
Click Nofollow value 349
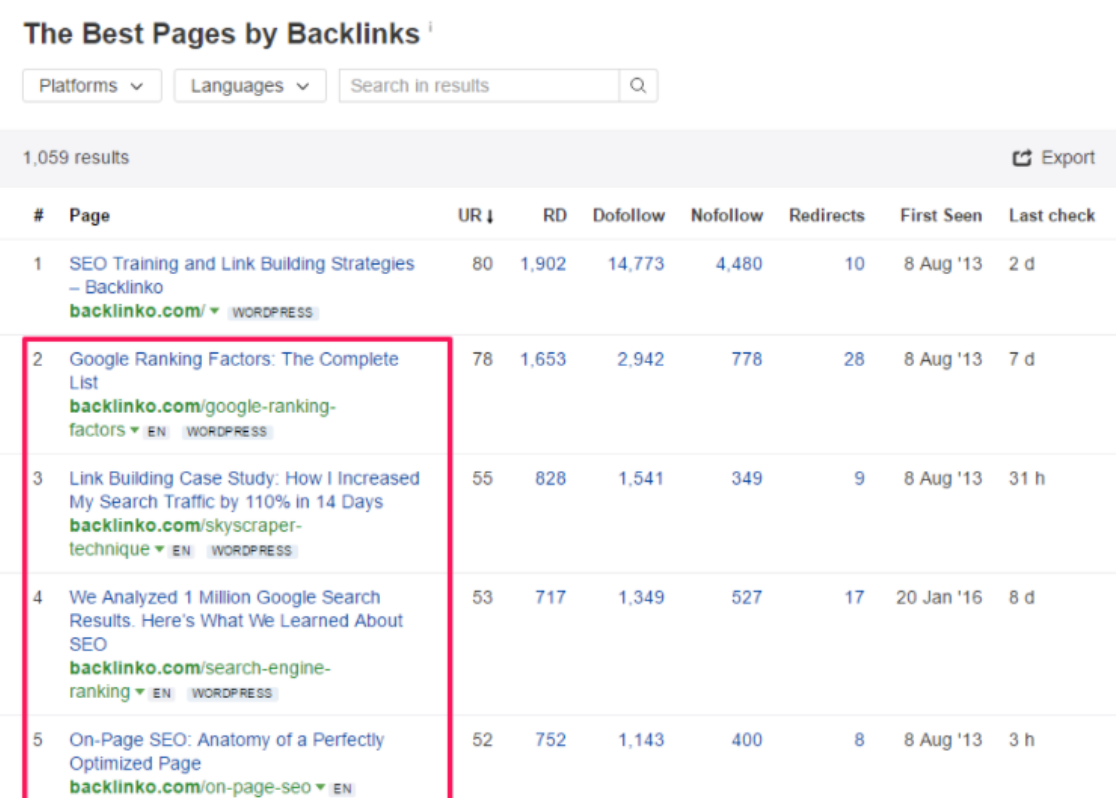pos(747,478)
